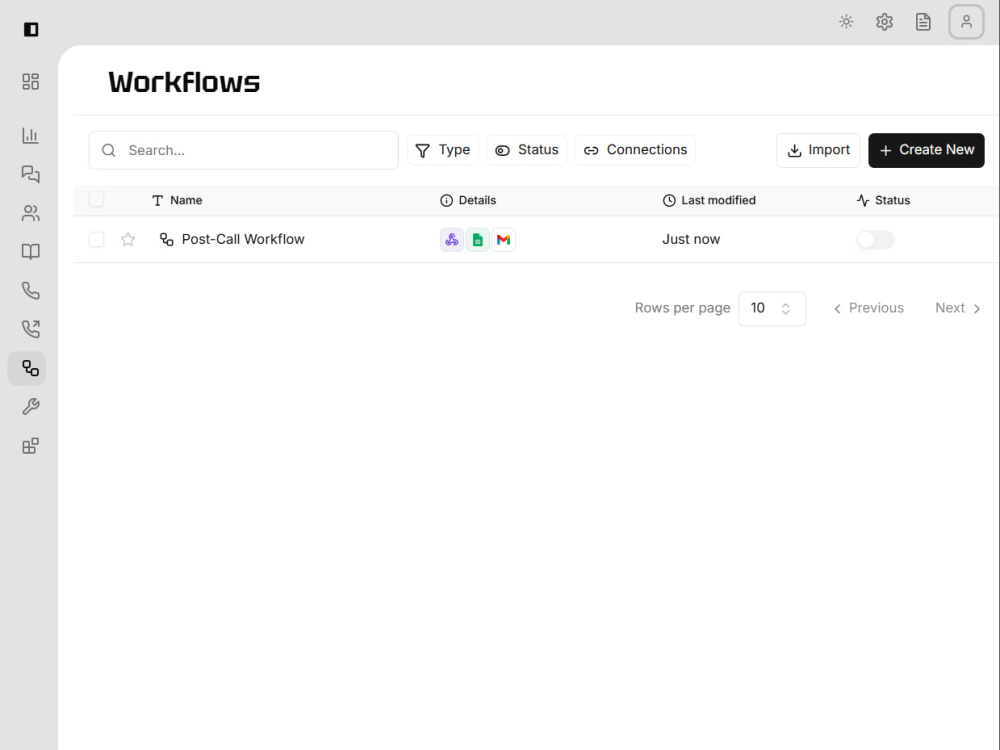Click the workflow icon beside Post-Call Workflow
This screenshot has width=1000, height=750.
(x=166, y=239)
